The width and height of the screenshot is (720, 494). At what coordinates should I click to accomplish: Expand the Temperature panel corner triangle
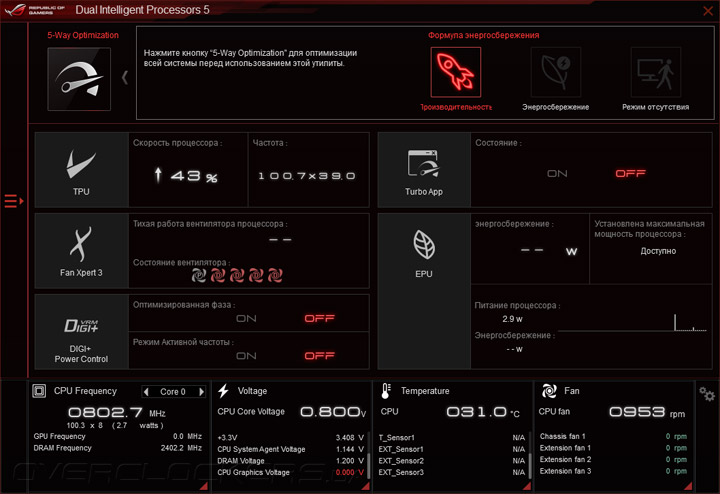click(527, 486)
